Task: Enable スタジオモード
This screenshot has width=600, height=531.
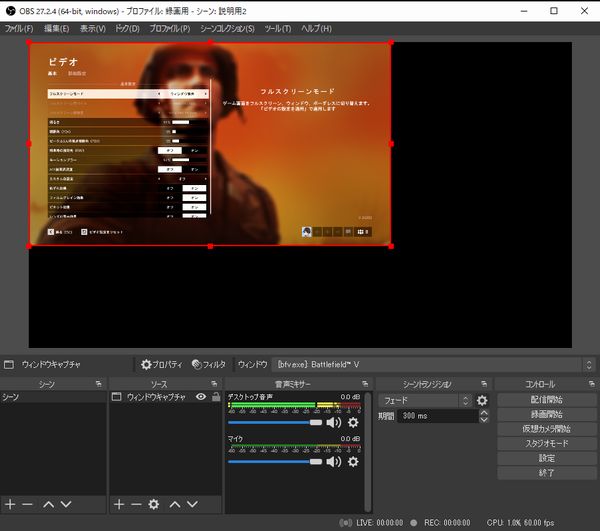Action: [x=546, y=444]
